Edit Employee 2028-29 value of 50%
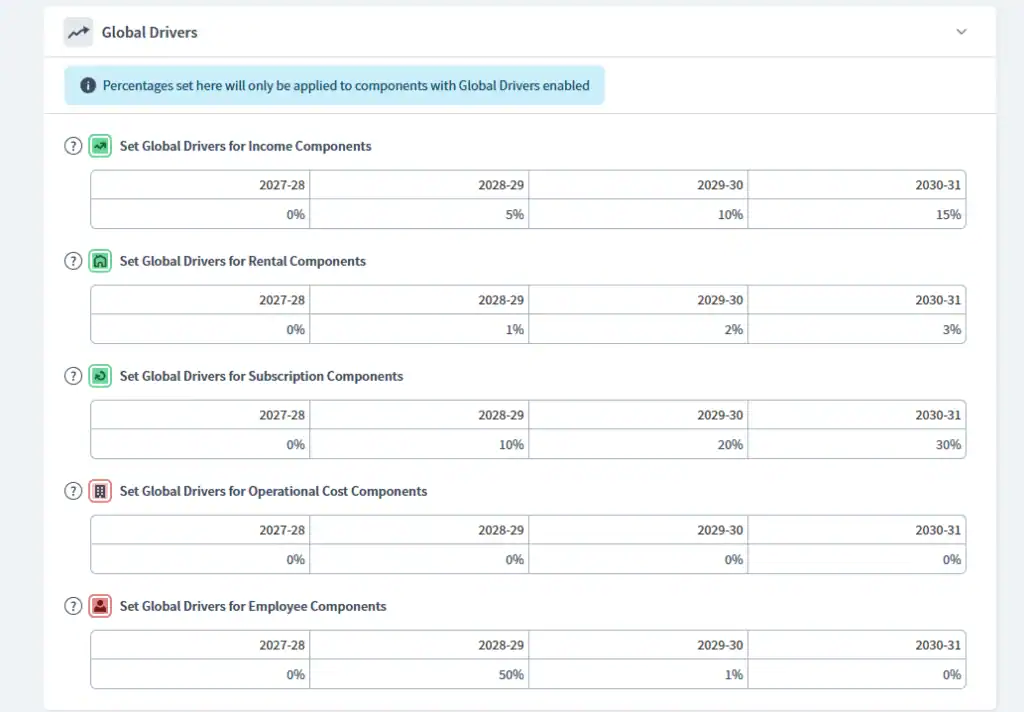Screen dimensions: 1024x712 [419, 674]
